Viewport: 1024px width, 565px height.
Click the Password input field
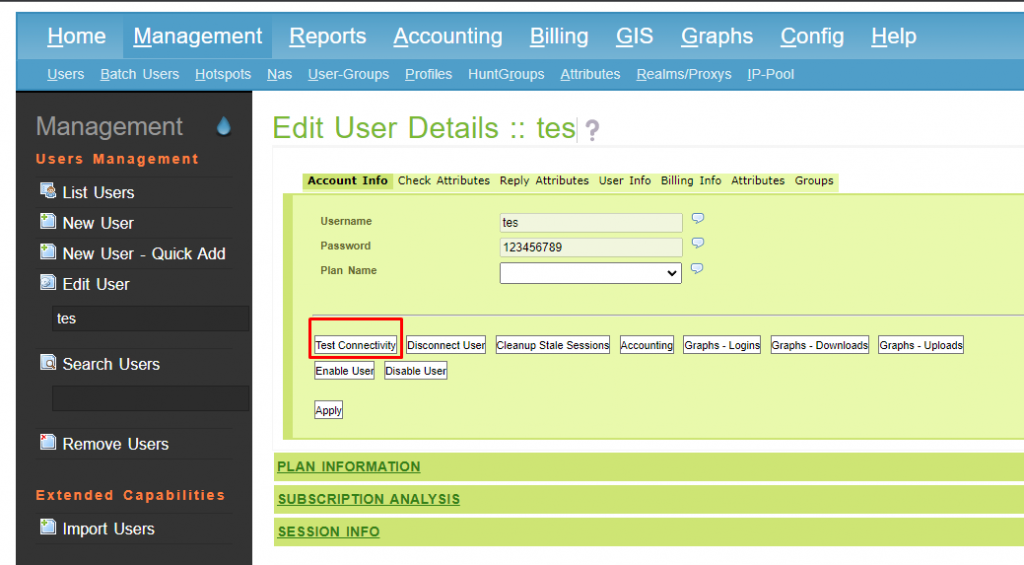point(590,247)
